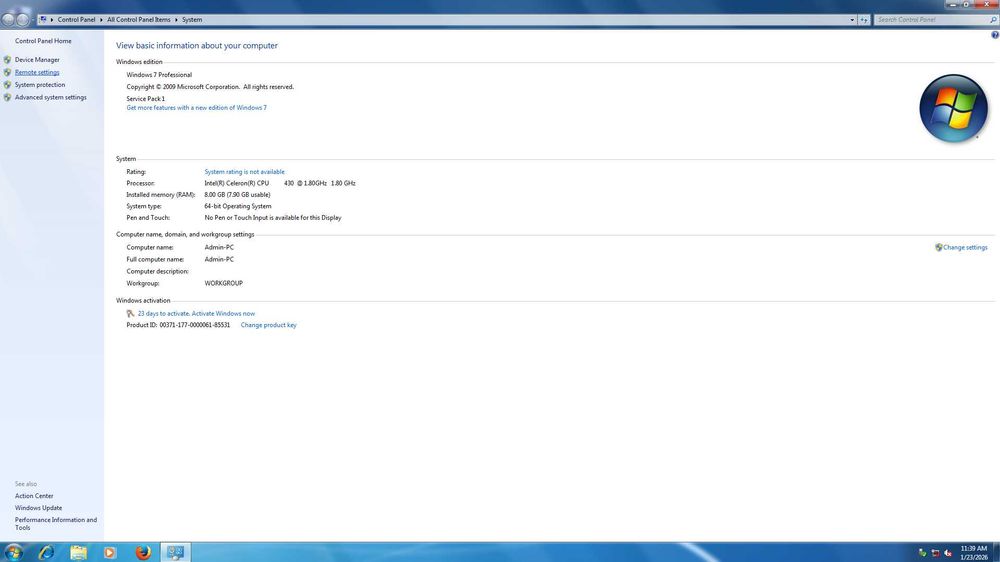
Task: Click the Product ID 00371-177-0000061-85531 text
Action: (x=178, y=325)
